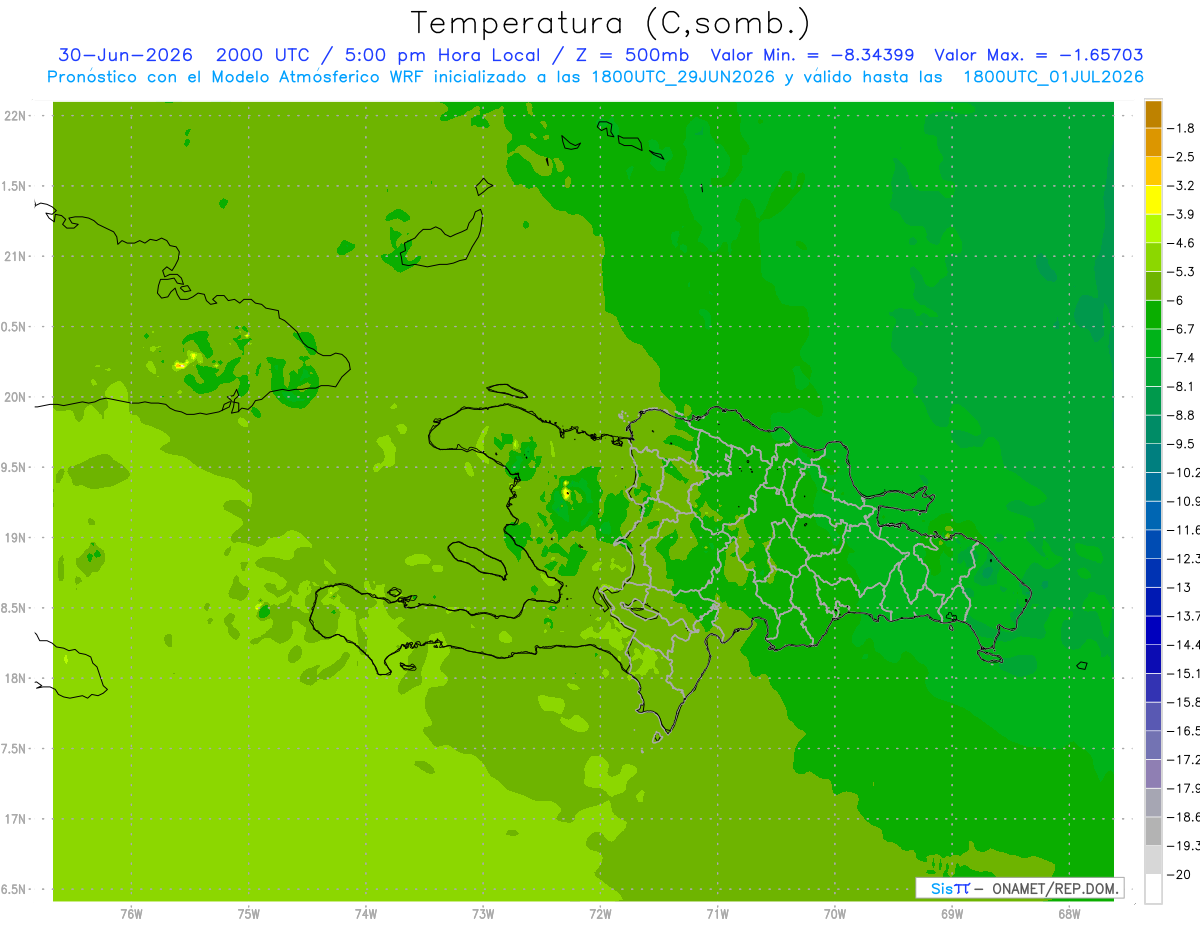The height and width of the screenshot is (927, 1200).
Task: Click the "21N" latitude axis label
Action: click(x=16, y=257)
